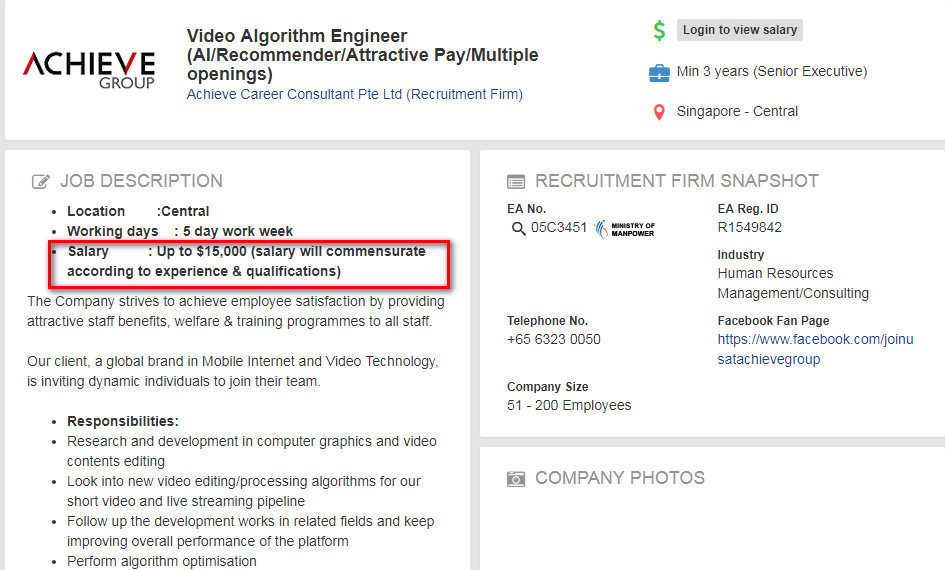
Task: Click the camera icon beside Company Photos
Action: click(x=516, y=479)
